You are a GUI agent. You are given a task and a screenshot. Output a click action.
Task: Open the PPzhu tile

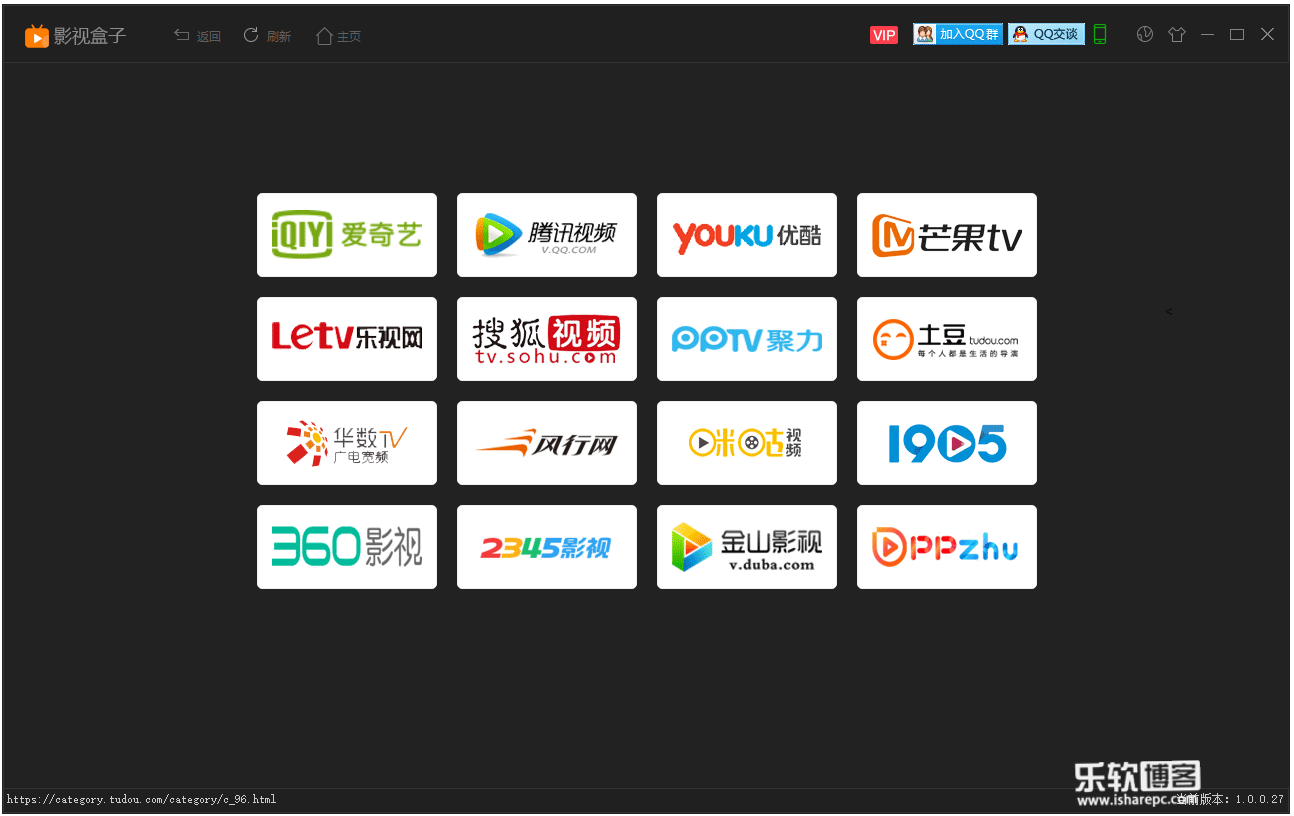947,547
